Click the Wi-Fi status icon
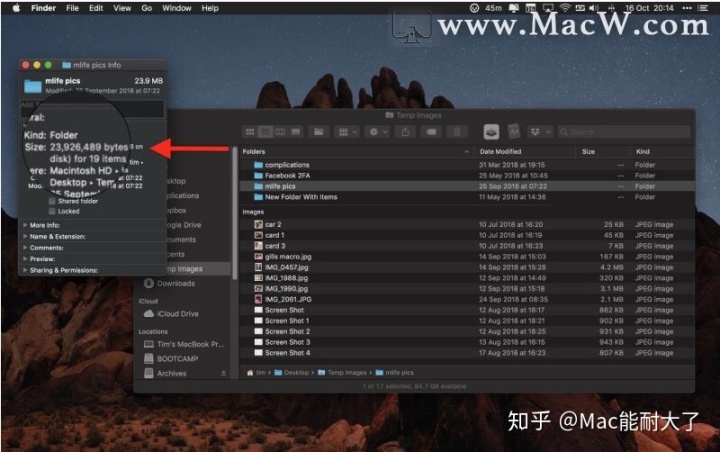The height and width of the screenshot is (452, 720). pyautogui.click(x=565, y=8)
